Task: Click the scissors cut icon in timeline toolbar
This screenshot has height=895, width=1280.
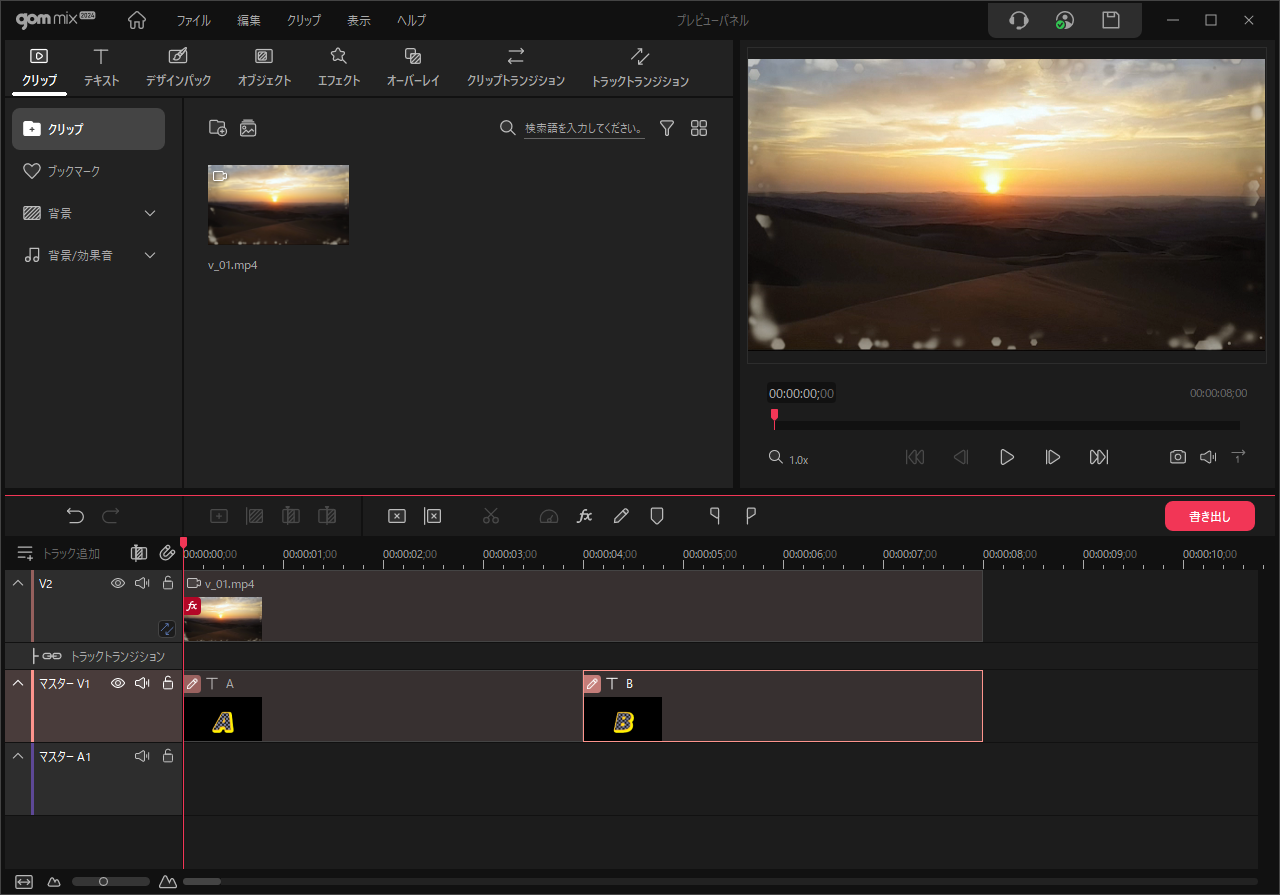Action: pyautogui.click(x=490, y=516)
